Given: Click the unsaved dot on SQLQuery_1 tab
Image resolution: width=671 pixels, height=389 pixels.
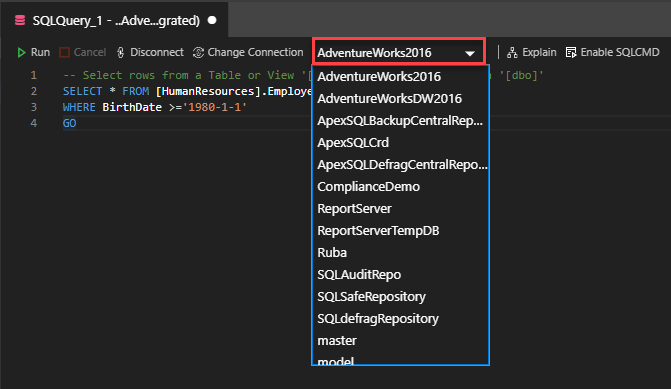Looking at the screenshot, I should (x=212, y=20).
